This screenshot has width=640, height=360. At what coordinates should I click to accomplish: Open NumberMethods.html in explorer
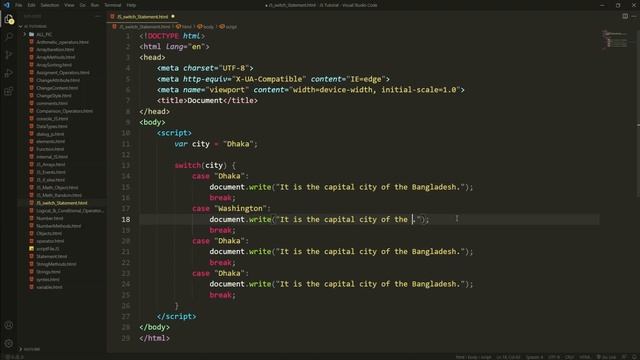pos(58,226)
